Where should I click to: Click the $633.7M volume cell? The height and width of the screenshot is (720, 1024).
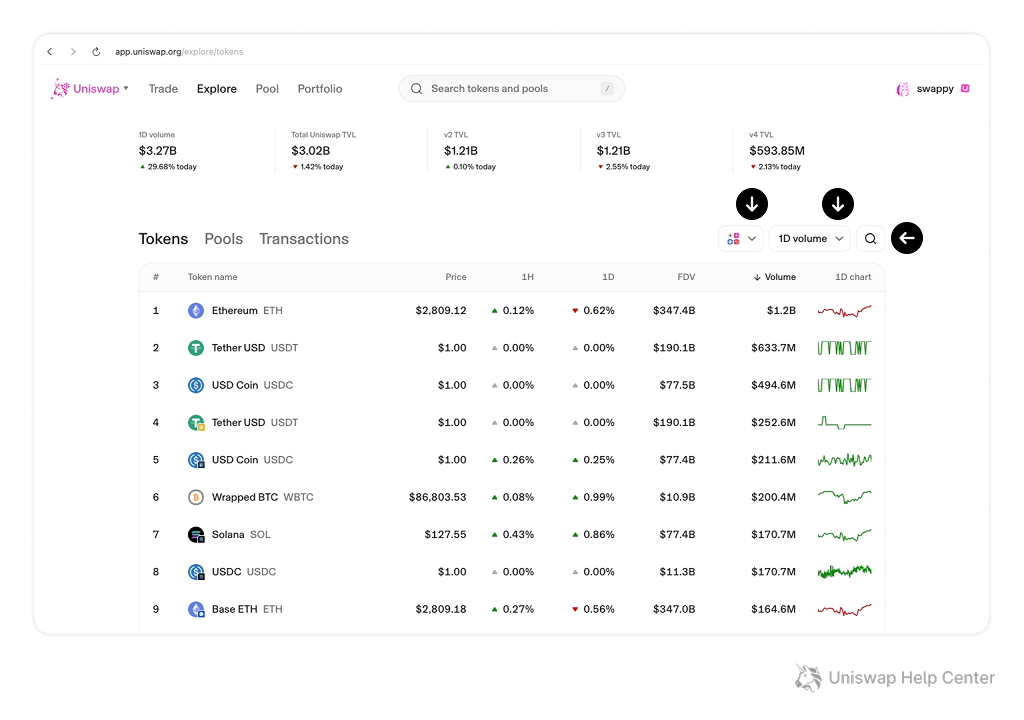tap(773, 348)
